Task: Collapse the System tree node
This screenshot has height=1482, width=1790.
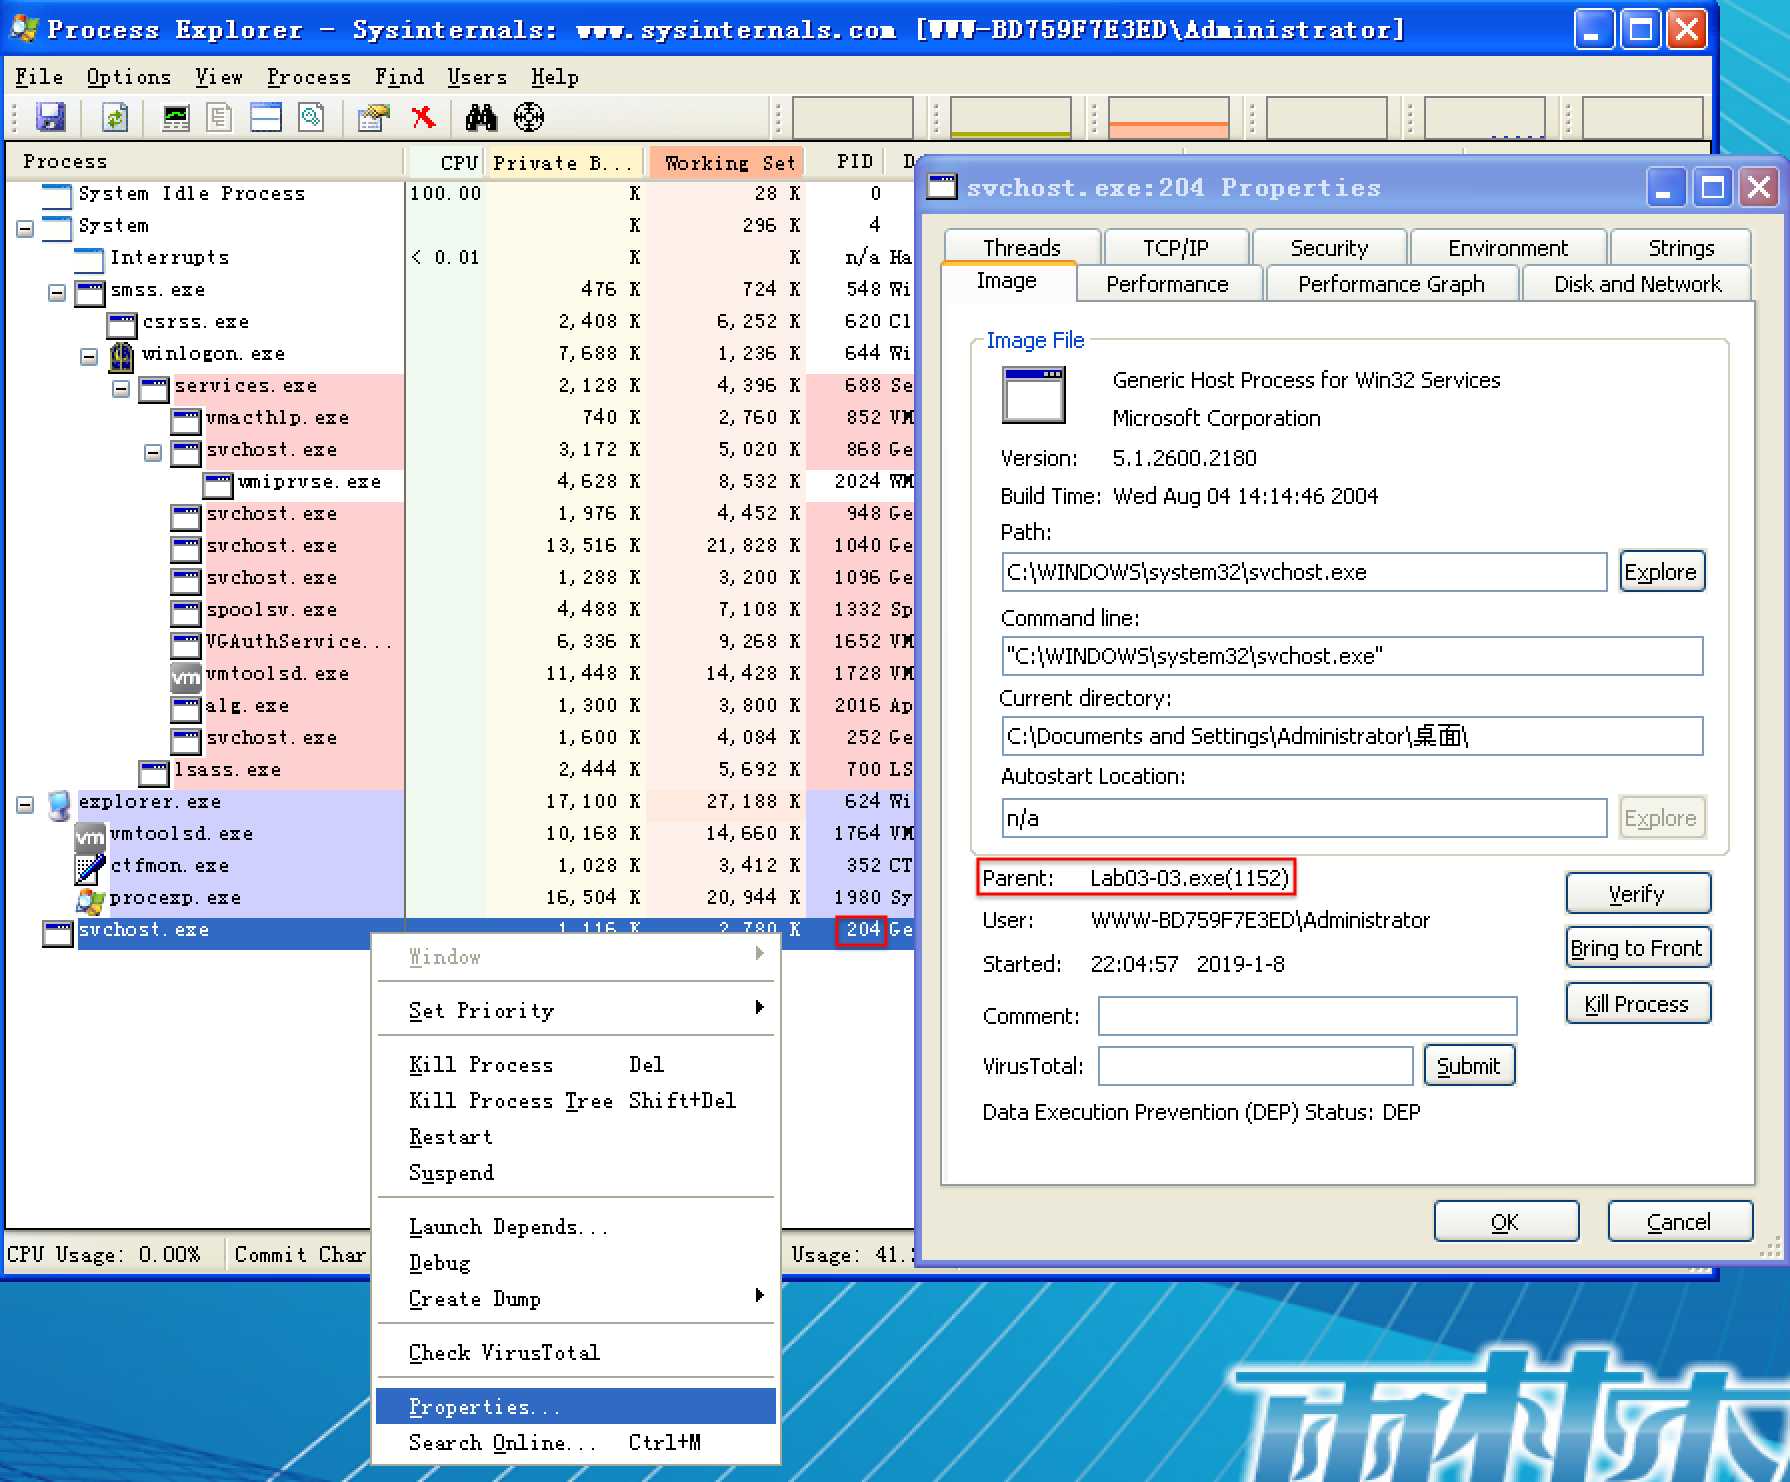Action: pyautogui.click(x=25, y=228)
